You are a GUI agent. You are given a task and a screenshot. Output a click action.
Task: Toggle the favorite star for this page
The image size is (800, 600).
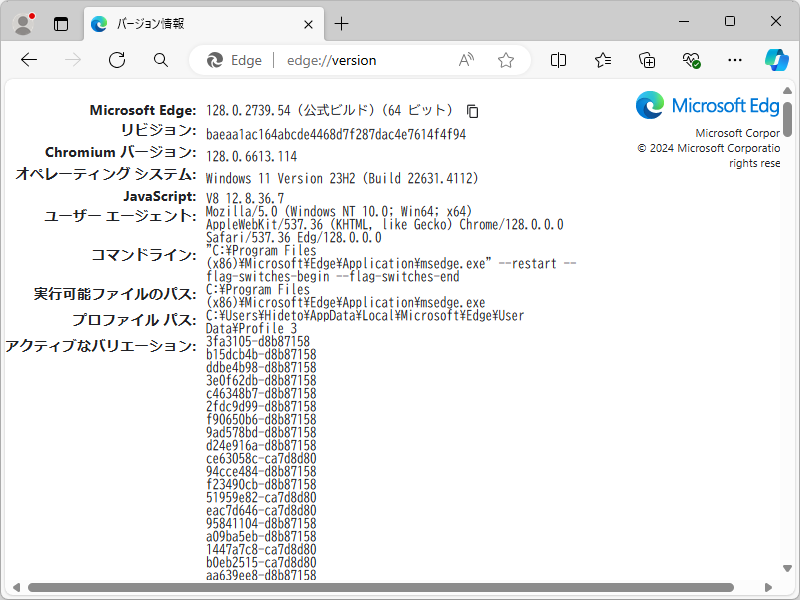(506, 60)
